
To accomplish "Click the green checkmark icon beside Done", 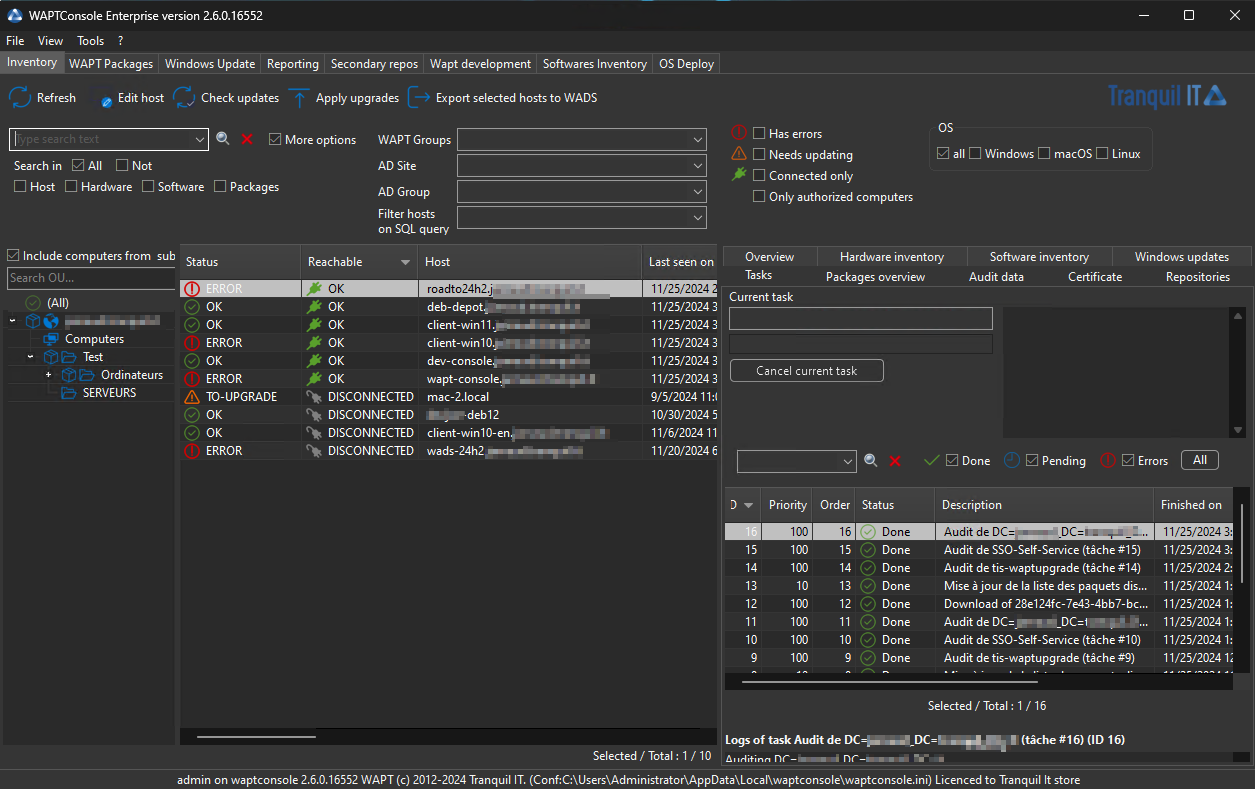I will pos(932,460).
